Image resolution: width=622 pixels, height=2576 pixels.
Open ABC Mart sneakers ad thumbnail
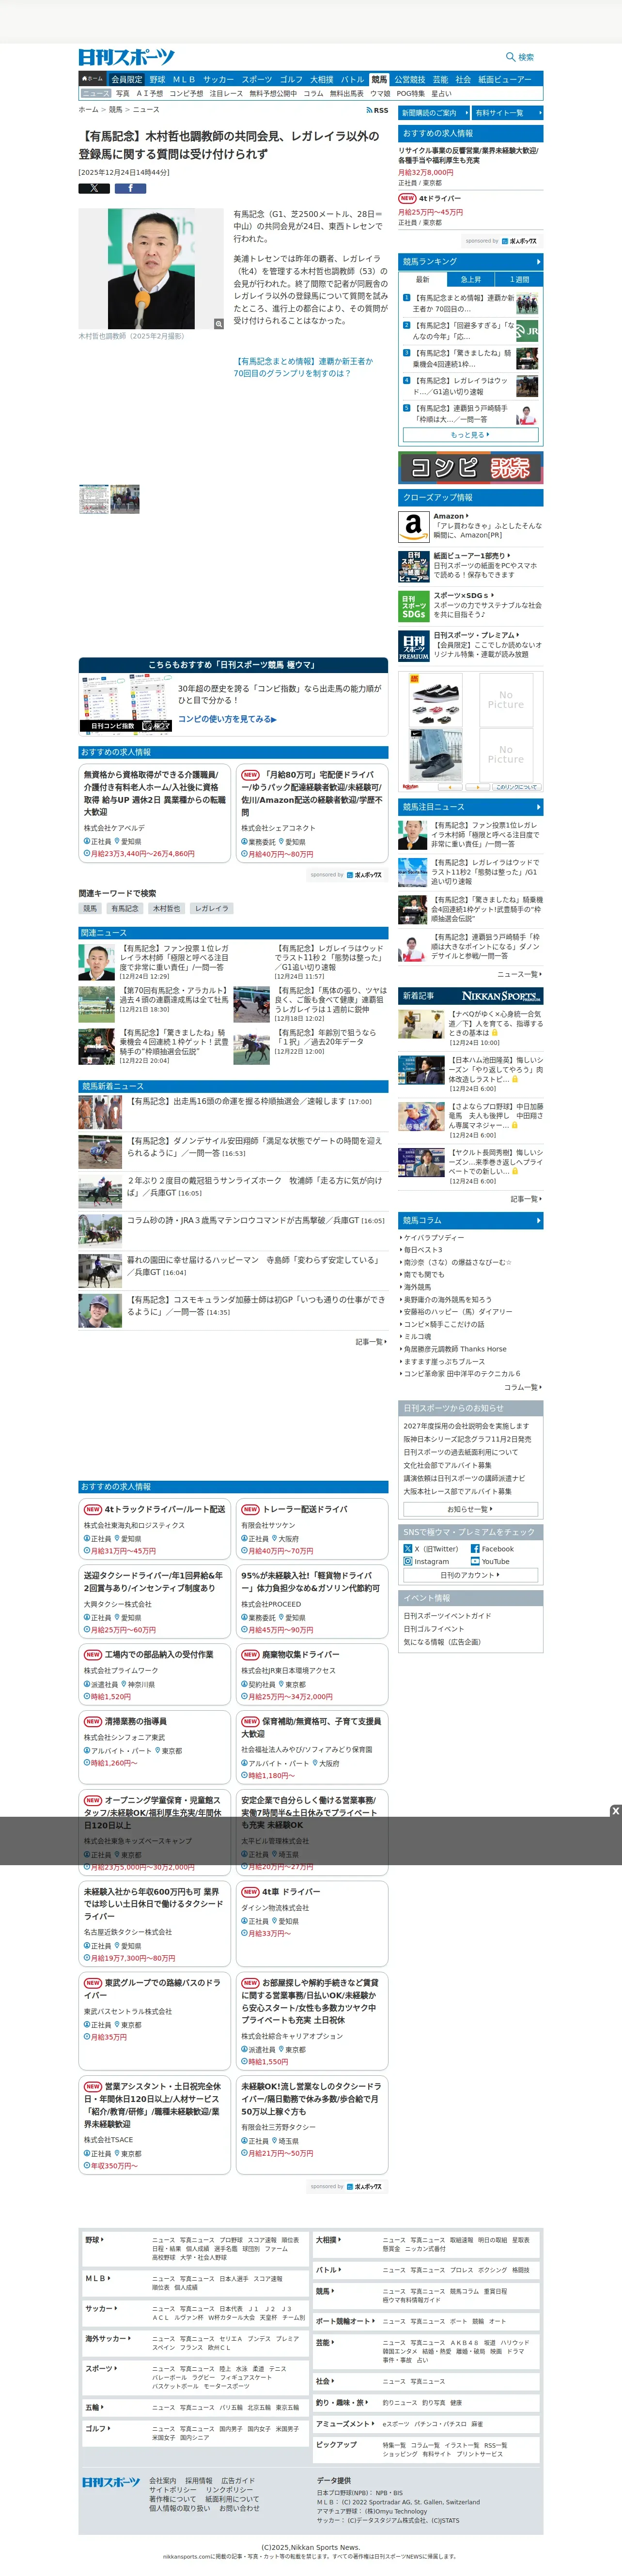click(x=435, y=699)
